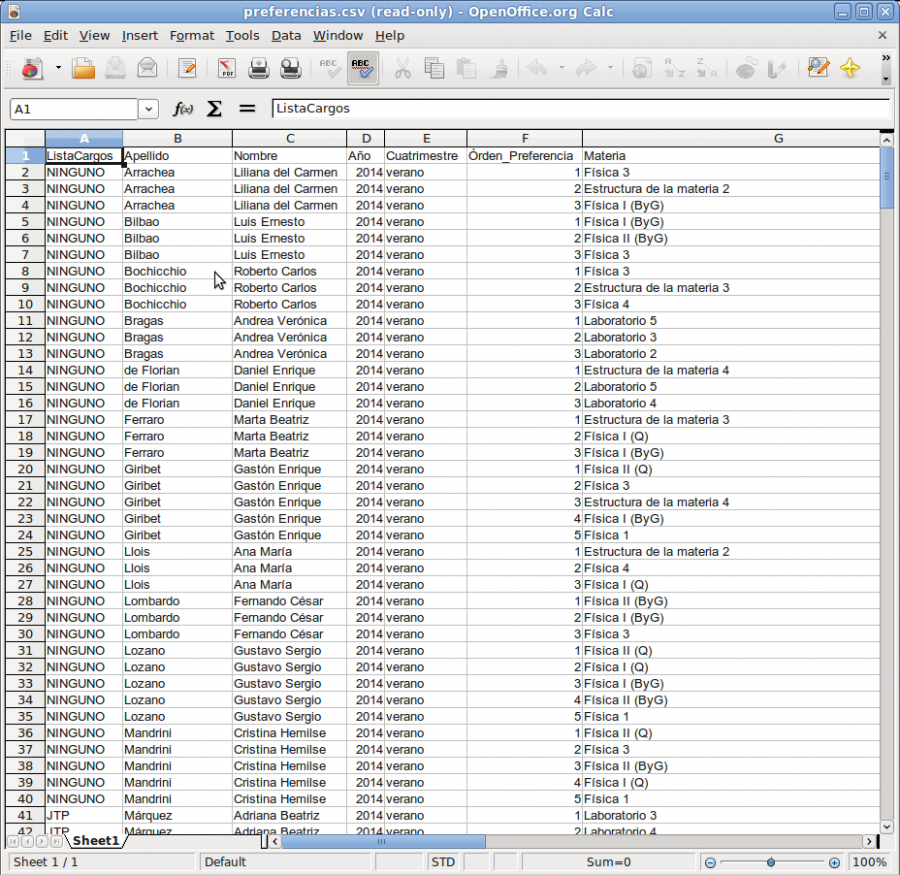Open the Format menu
Screen dimensions: 900x875
[x=192, y=36]
